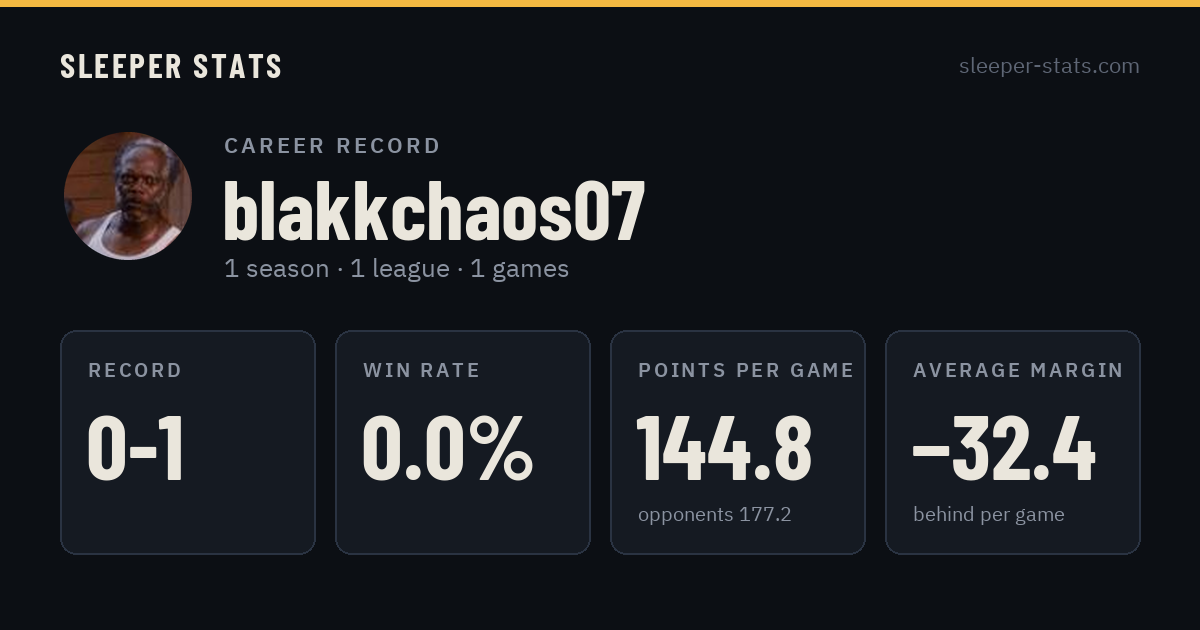
Task: Click the blakkchaos07 profile avatar
Action: tap(128, 196)
